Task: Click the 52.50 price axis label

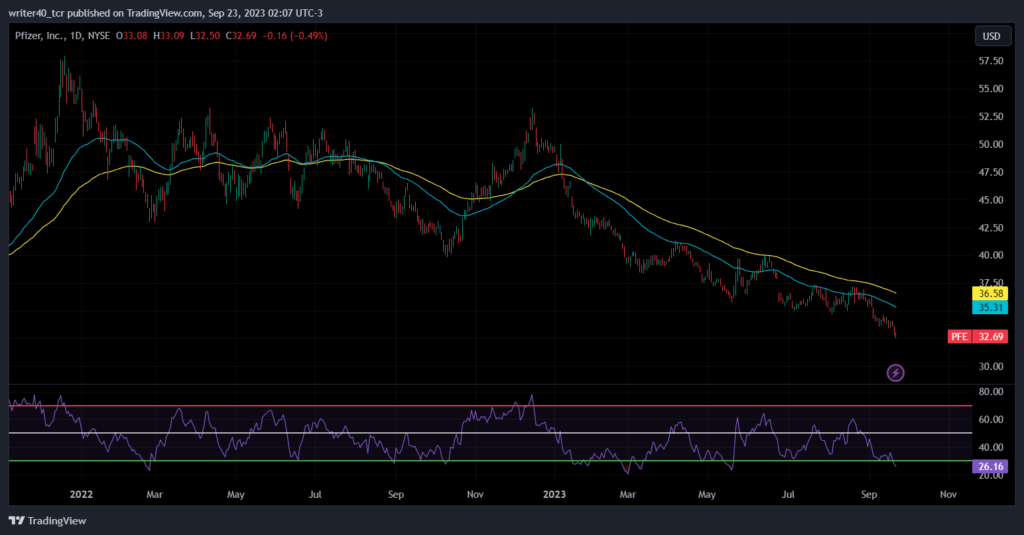Action: [x=991, y=116]
